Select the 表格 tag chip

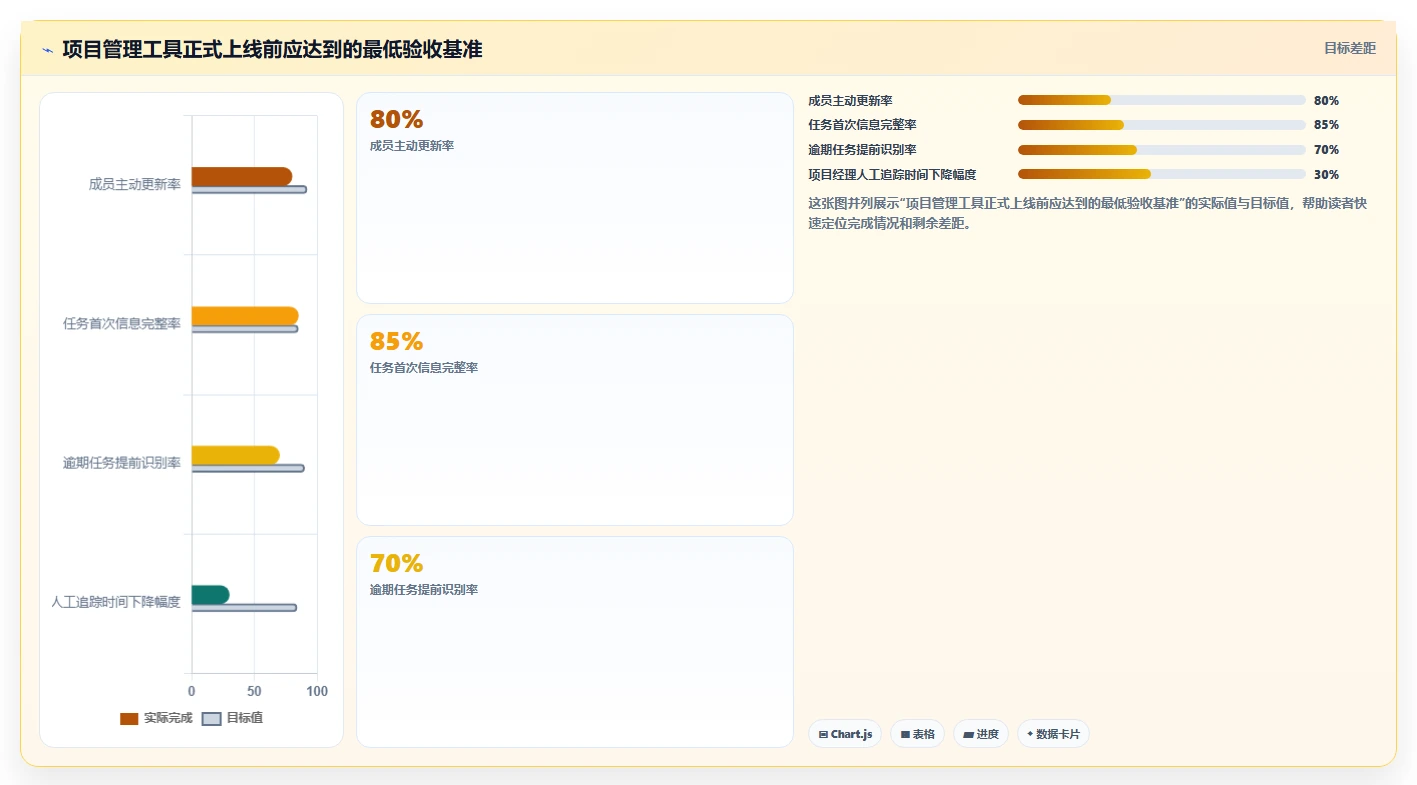point(917,734)
